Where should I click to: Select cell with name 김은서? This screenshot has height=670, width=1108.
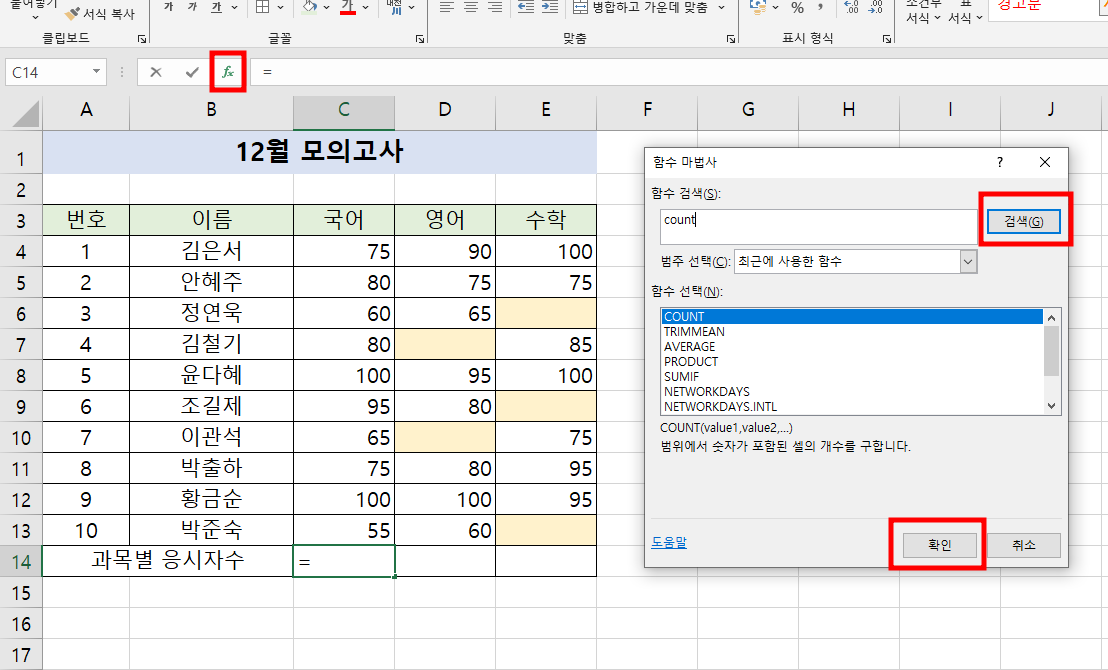click(x=211, y=251)
